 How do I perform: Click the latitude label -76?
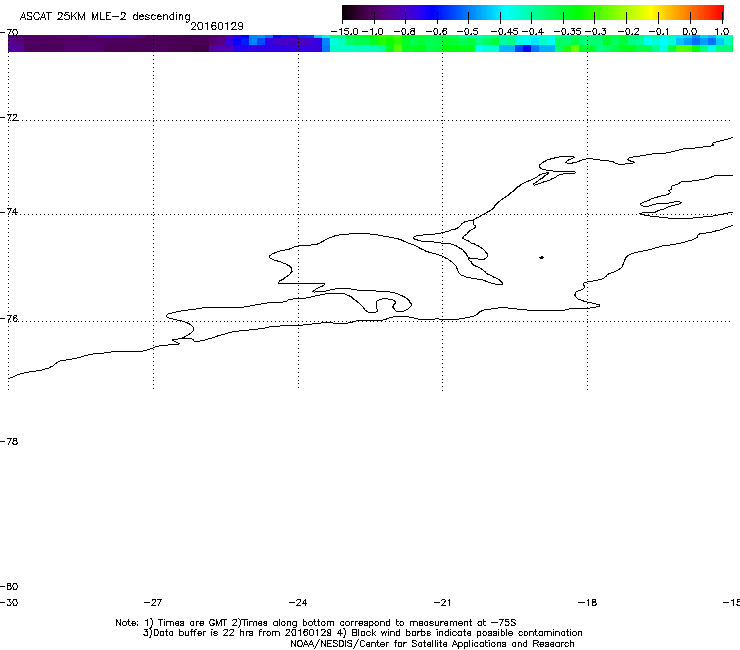click(x=9, y=319)
